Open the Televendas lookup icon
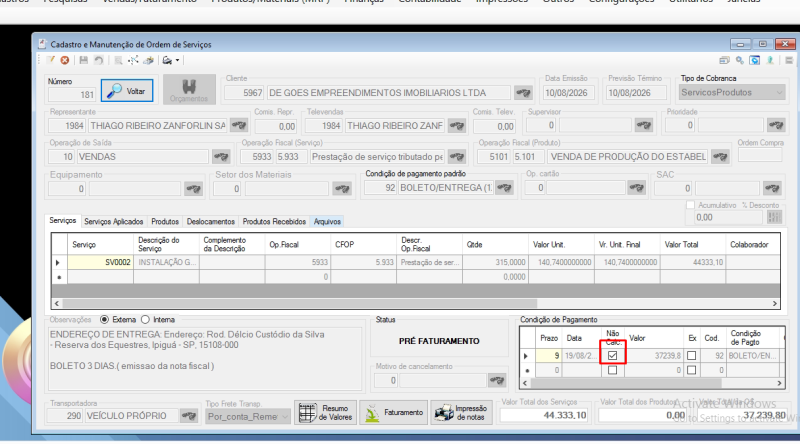This screenshot has height=444, width=800. click(457, 126)
